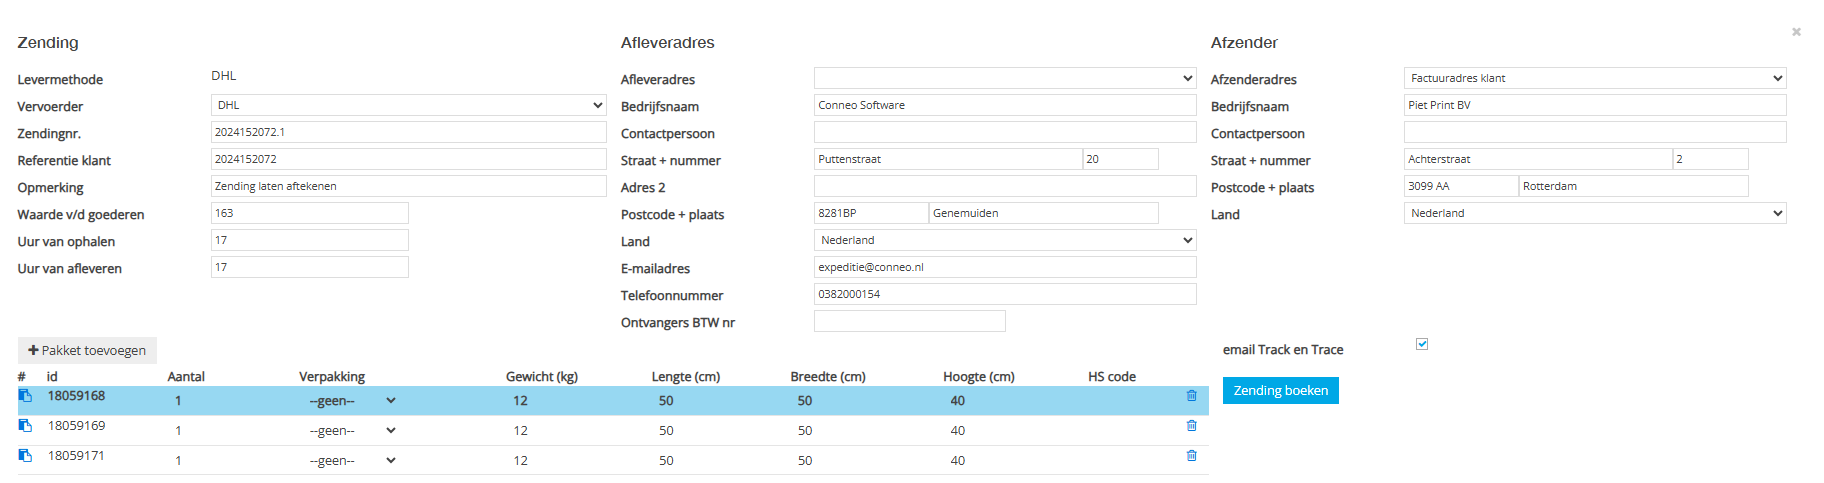Duplicate package row 18059168
This screenshot has width=1824, height=483.
[x=26, y=396]
